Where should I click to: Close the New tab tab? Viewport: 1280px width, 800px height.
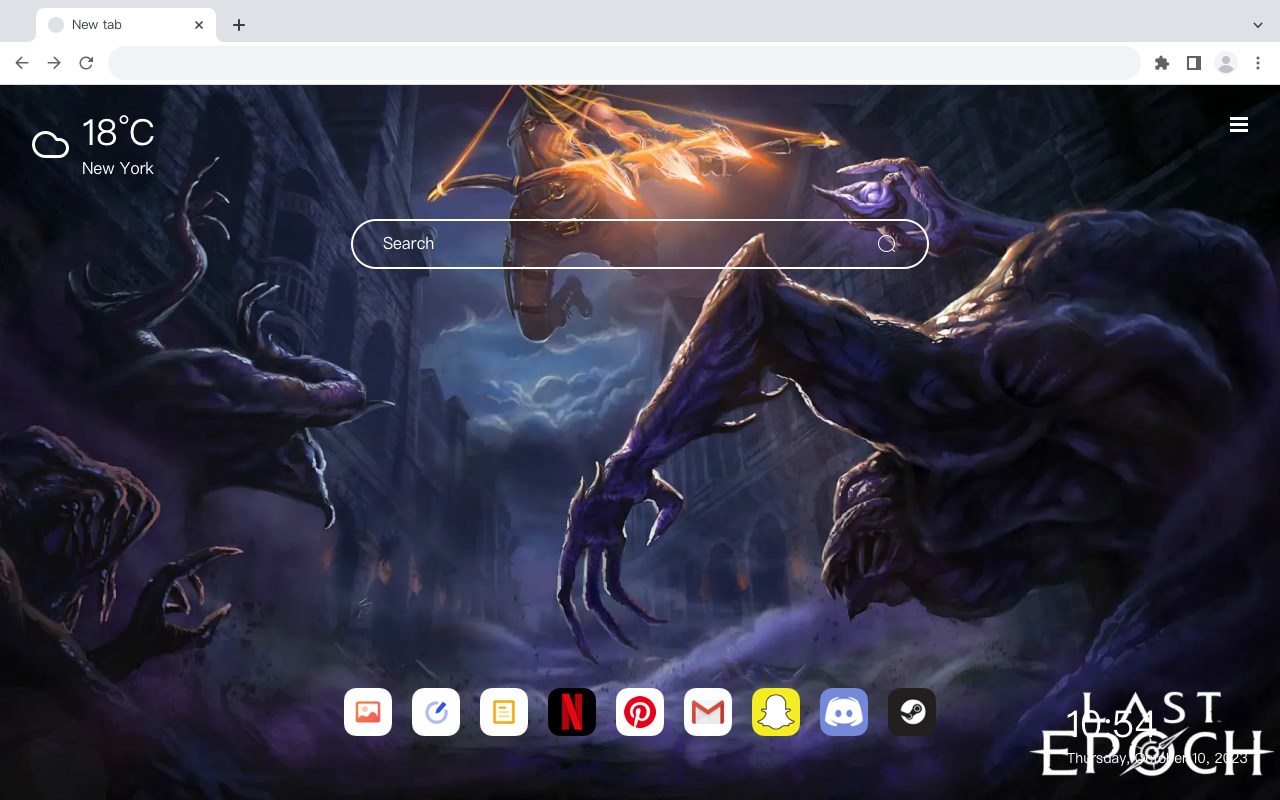(x=199, y=25)
